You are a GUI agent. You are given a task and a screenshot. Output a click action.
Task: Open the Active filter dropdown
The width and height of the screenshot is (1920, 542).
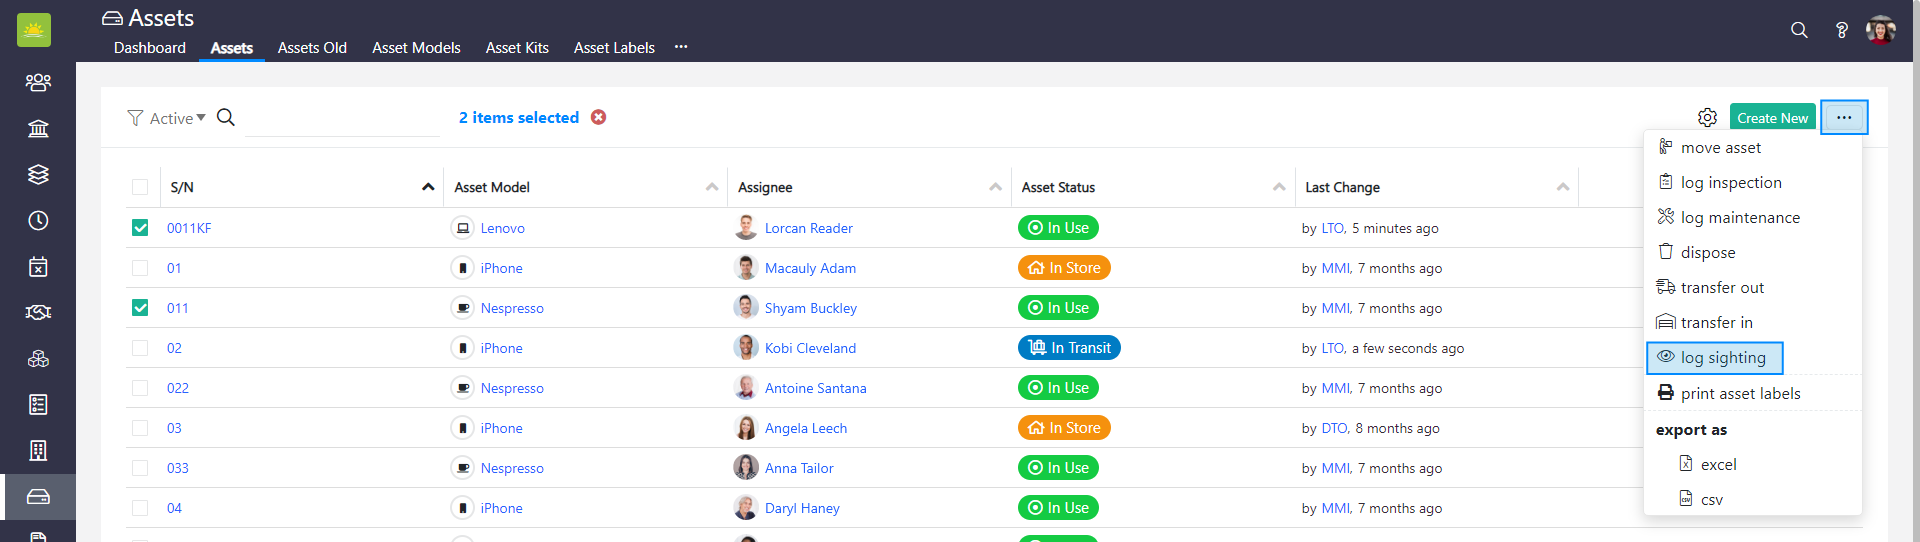click(x=167, y=118)
